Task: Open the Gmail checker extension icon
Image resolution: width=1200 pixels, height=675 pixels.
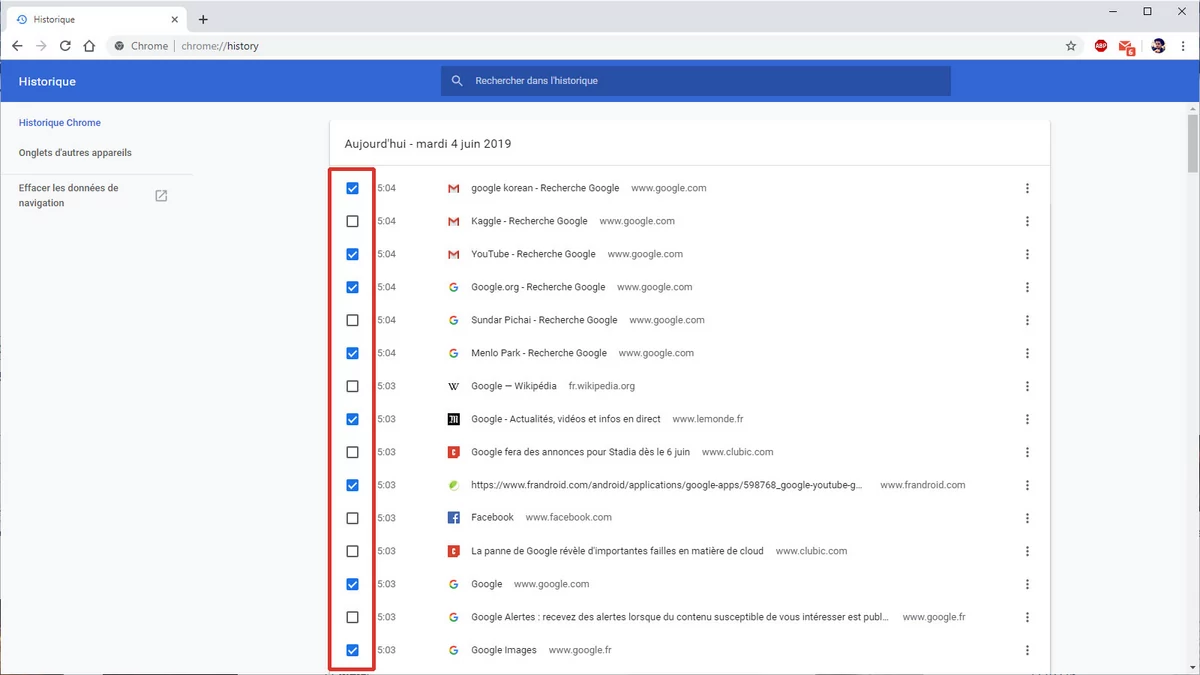Action: click(1127, 47)
